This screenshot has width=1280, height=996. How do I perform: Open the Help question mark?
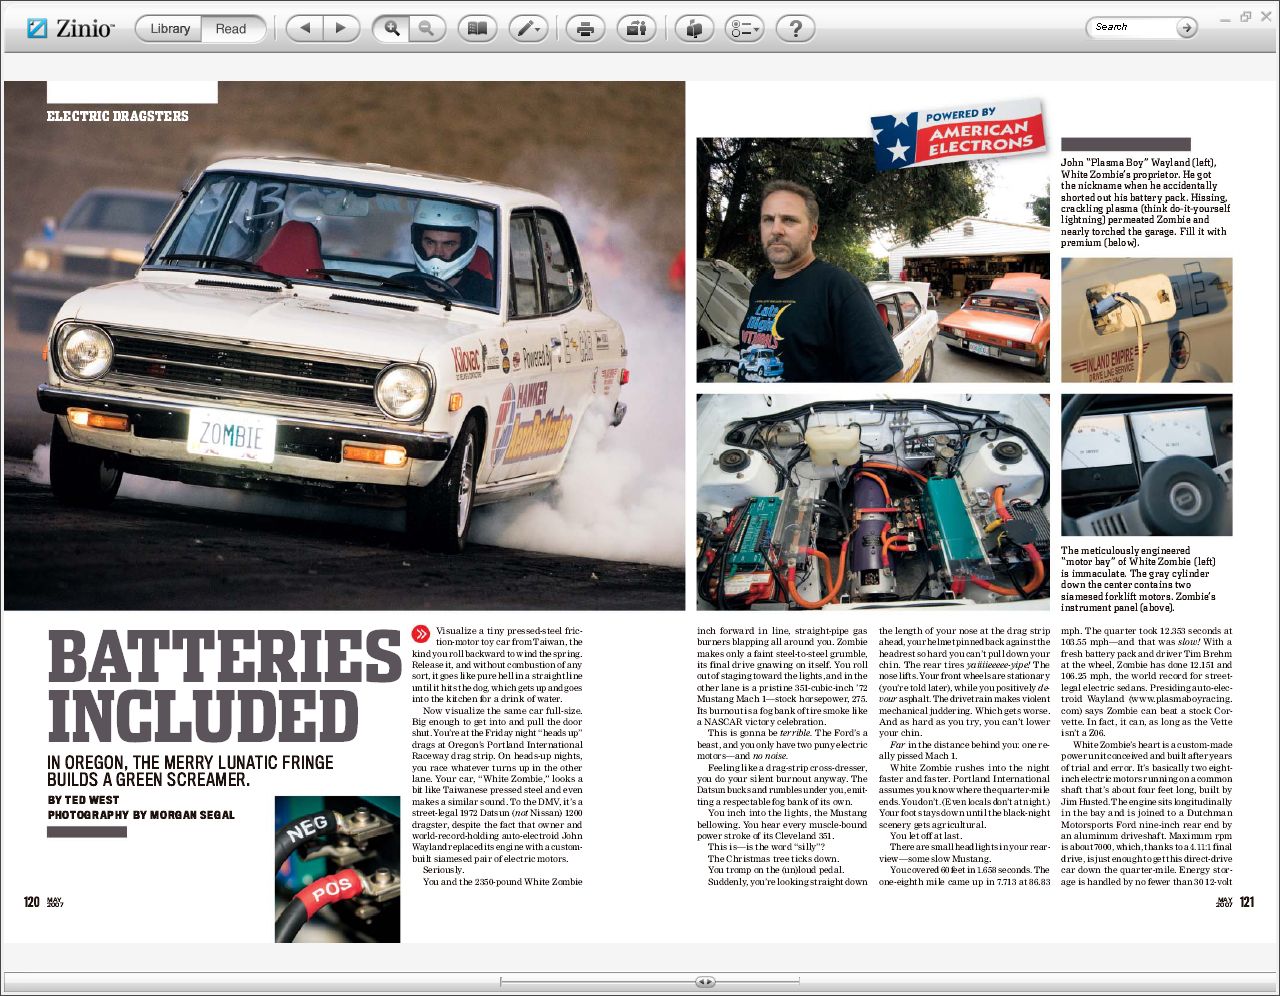(795, 29)
